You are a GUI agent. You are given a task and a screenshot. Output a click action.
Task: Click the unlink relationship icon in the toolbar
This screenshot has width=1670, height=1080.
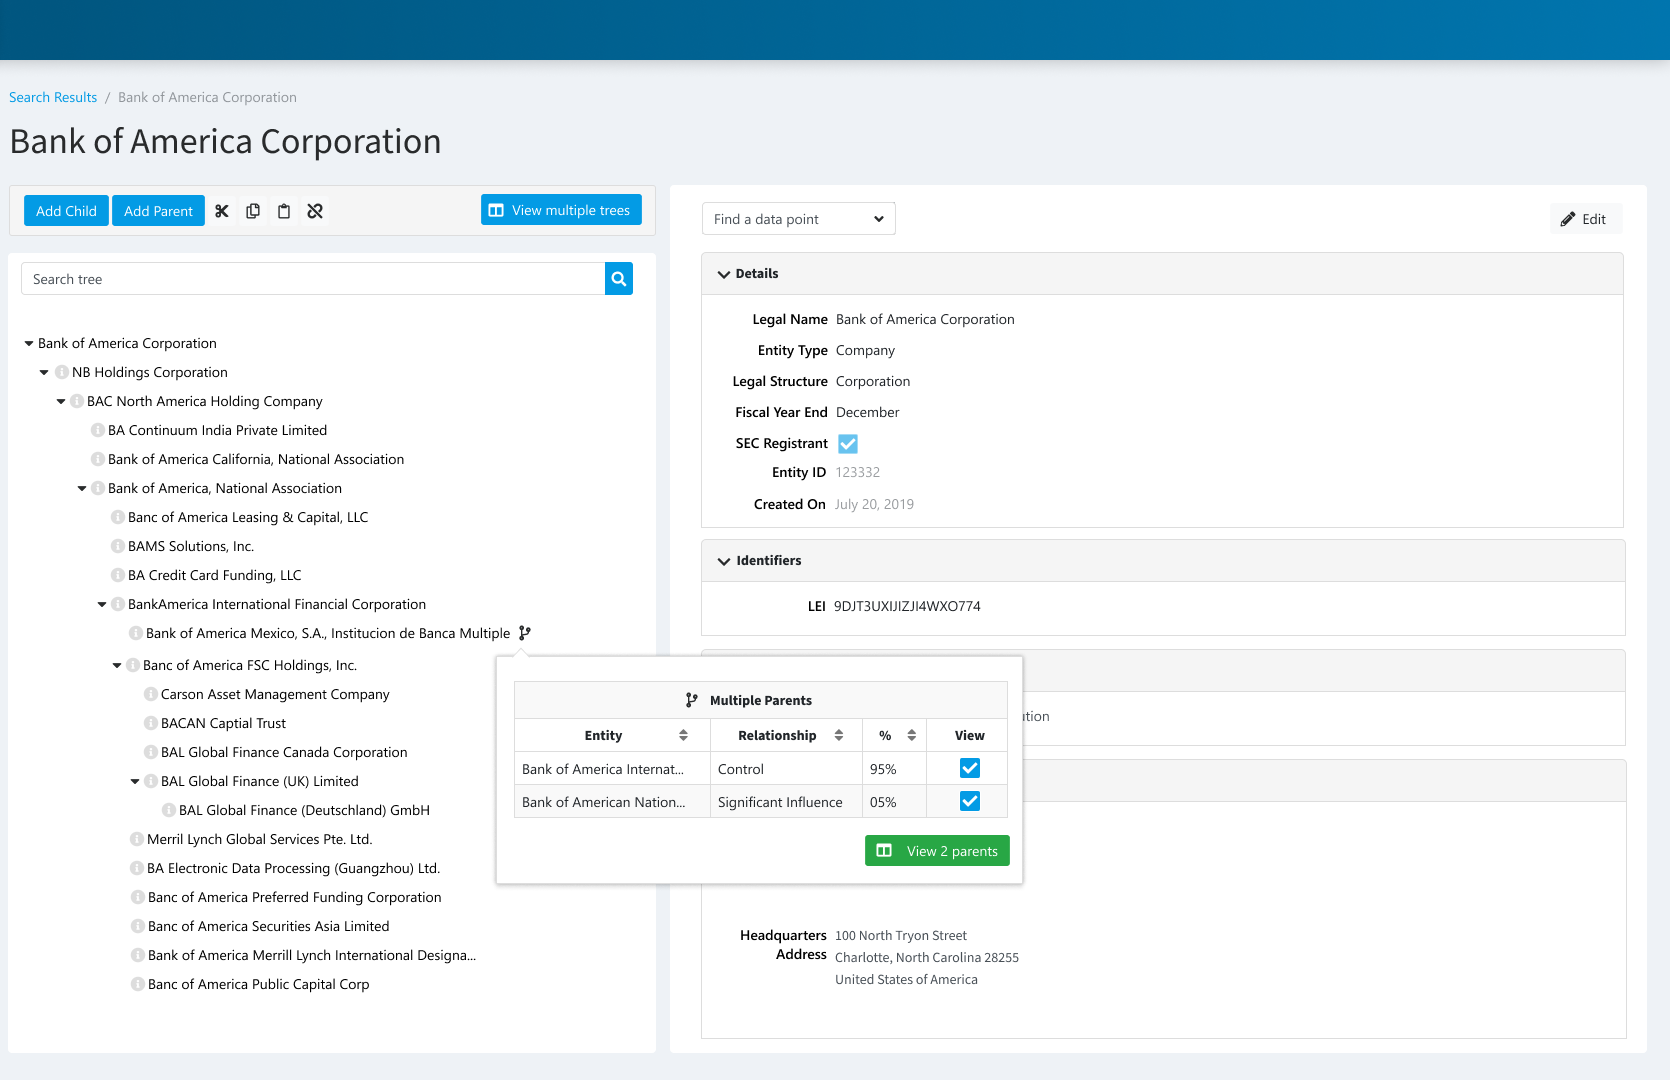click(x=315, y=211)
